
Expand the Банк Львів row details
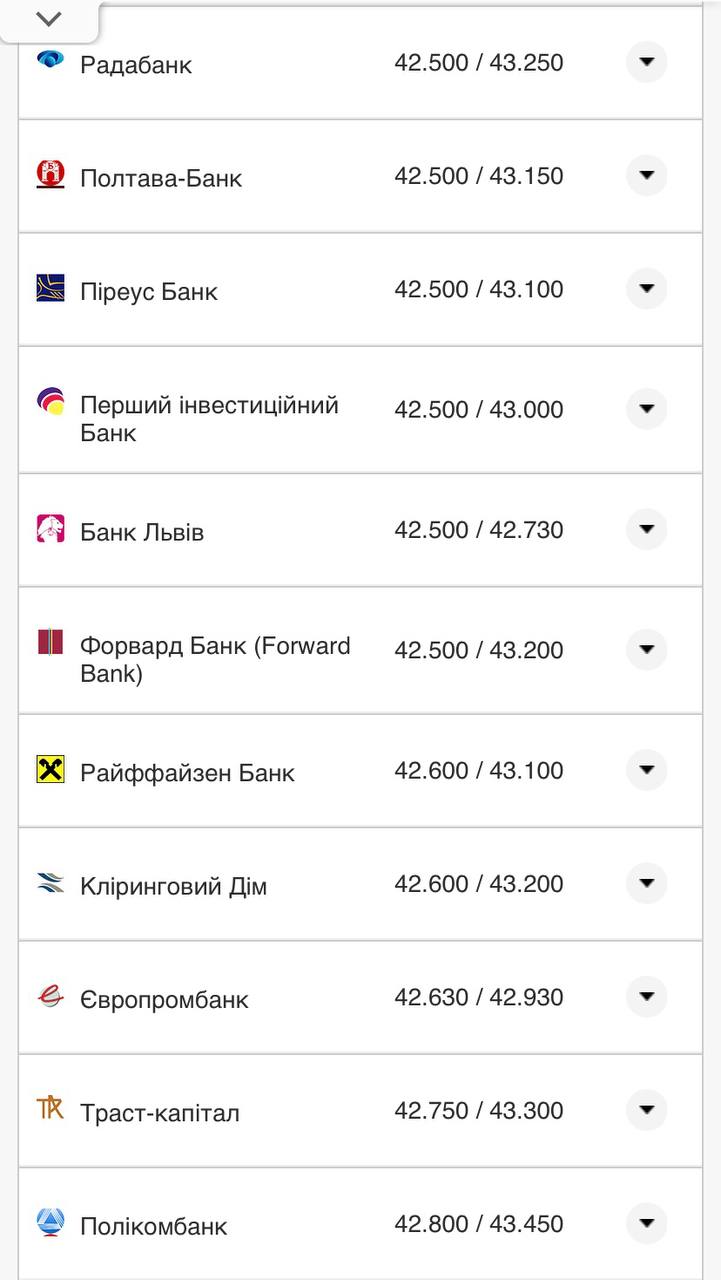click(x=647, y=529)
